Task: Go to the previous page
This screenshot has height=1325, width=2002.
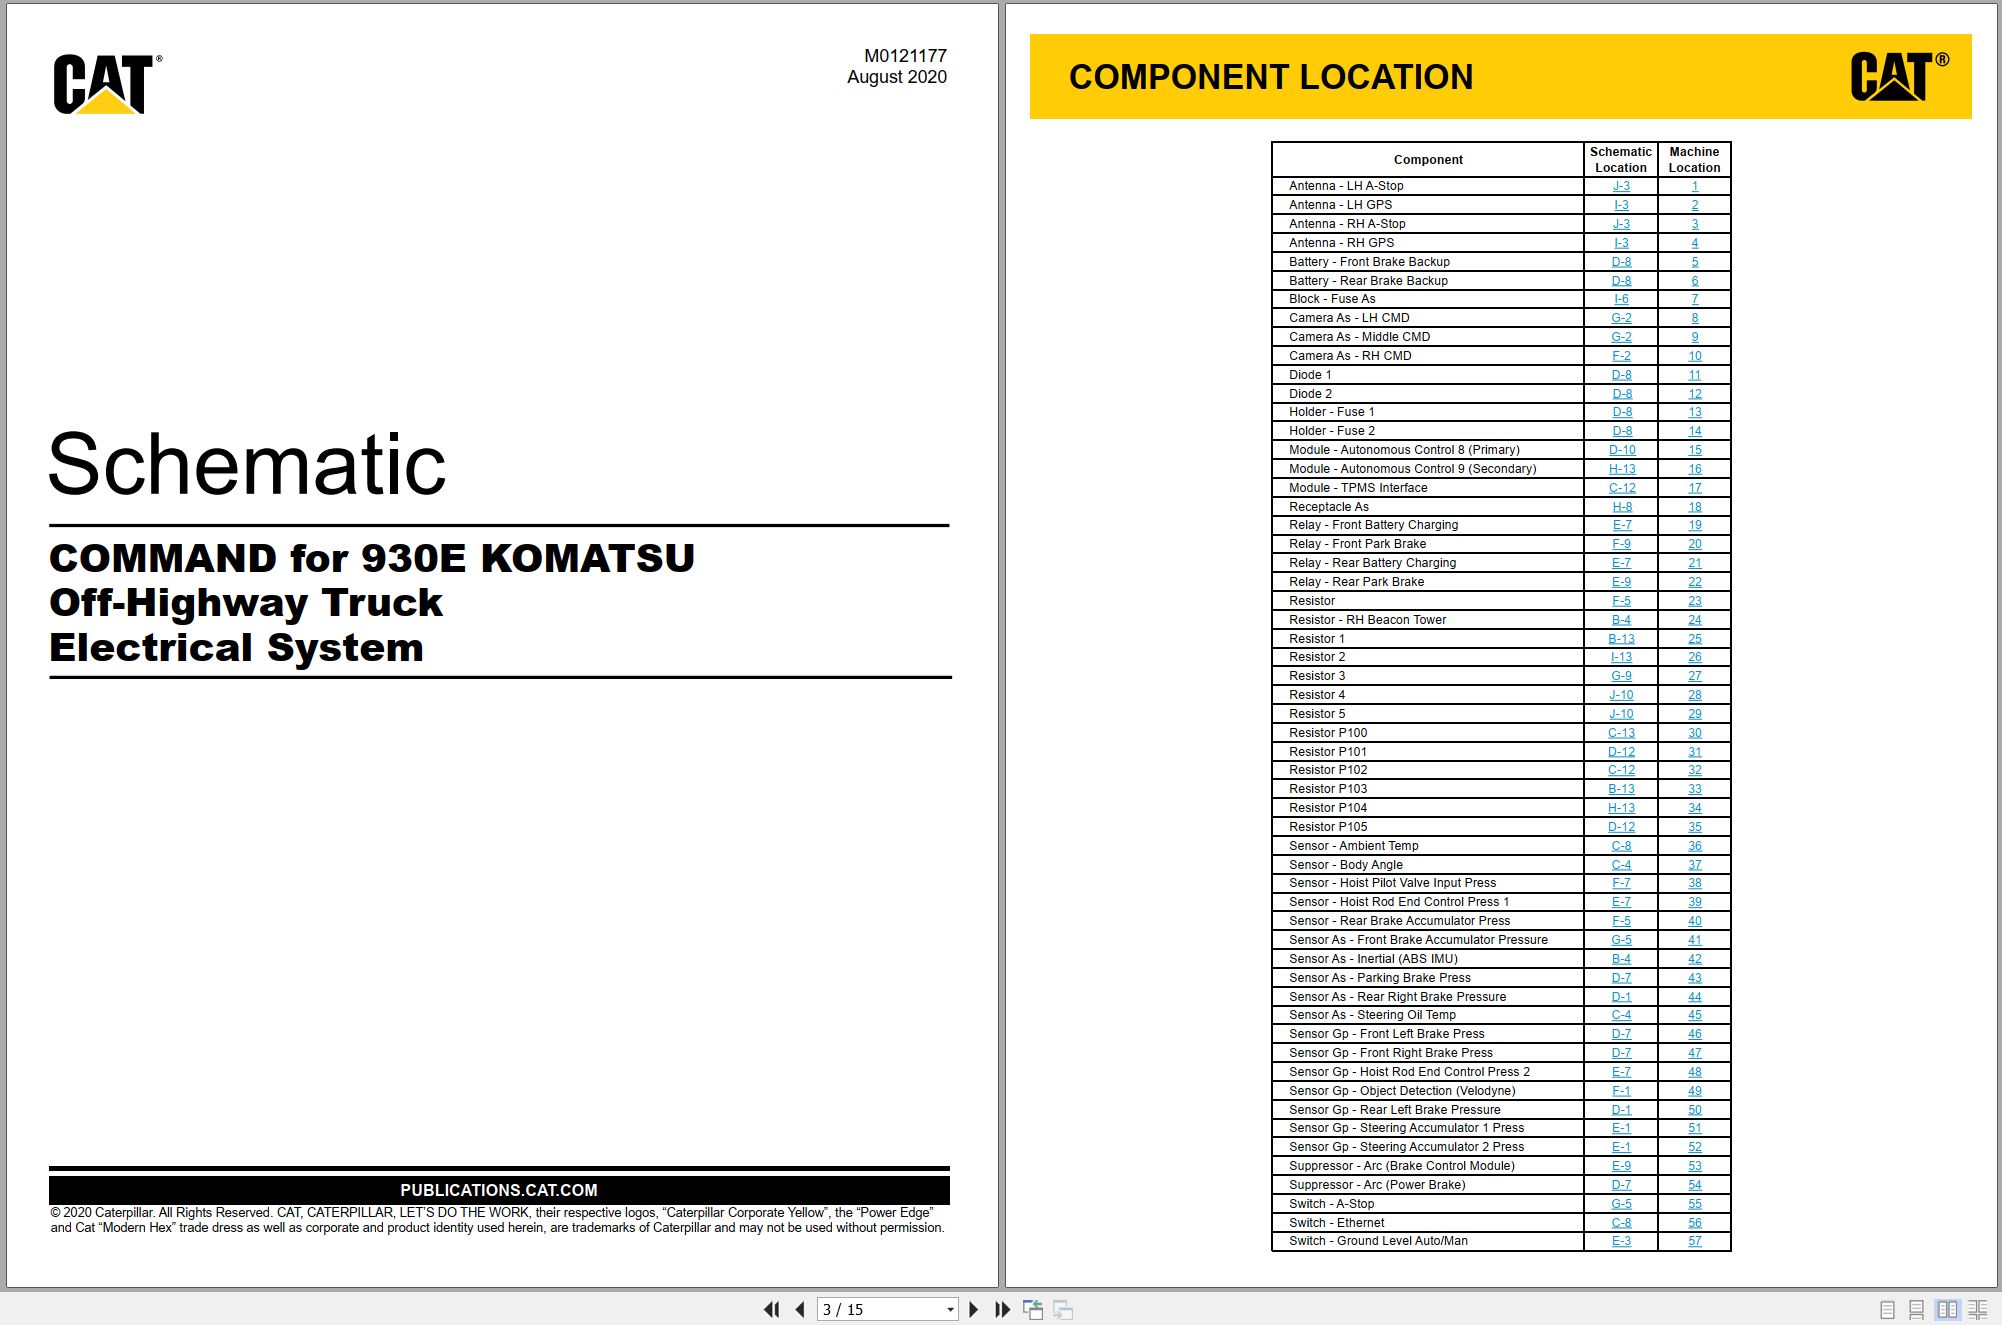Action: 799,1309
